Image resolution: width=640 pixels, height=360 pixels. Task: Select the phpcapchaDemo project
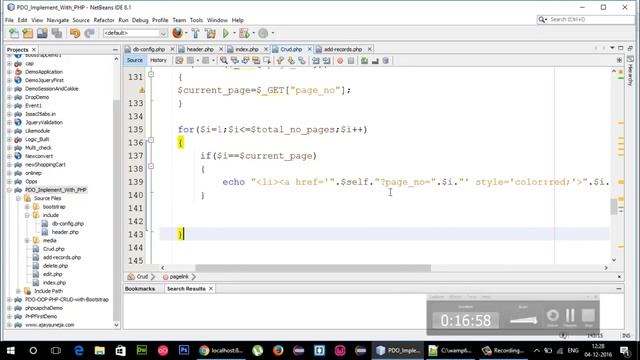coord(44,308)
